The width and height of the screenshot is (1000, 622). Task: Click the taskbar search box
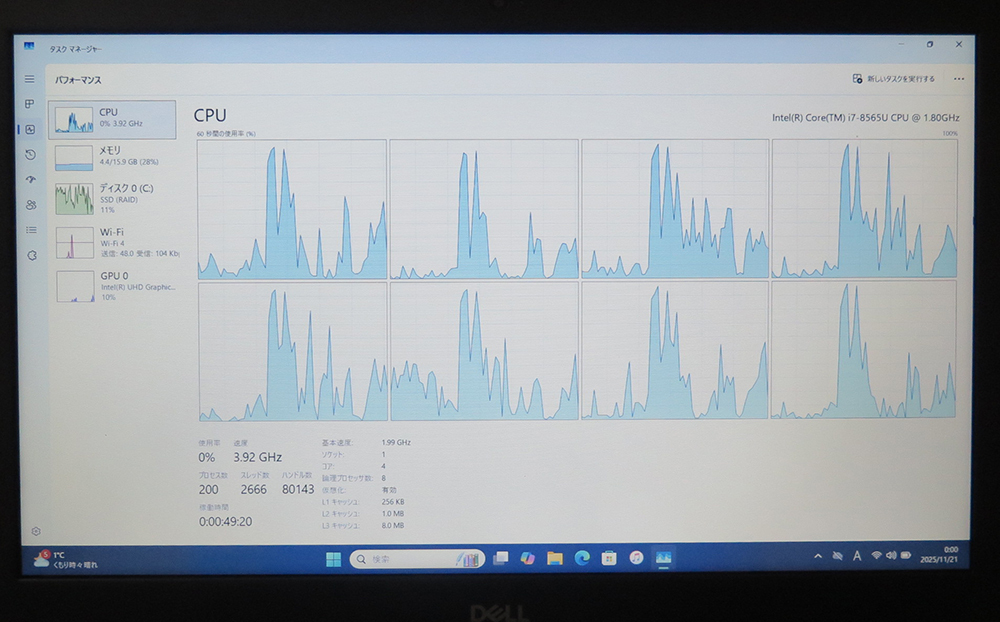pos(417,559)
